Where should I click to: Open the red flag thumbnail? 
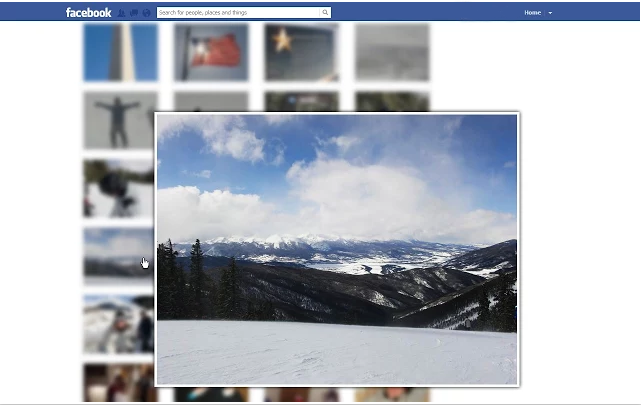click(x=211, y=52)
